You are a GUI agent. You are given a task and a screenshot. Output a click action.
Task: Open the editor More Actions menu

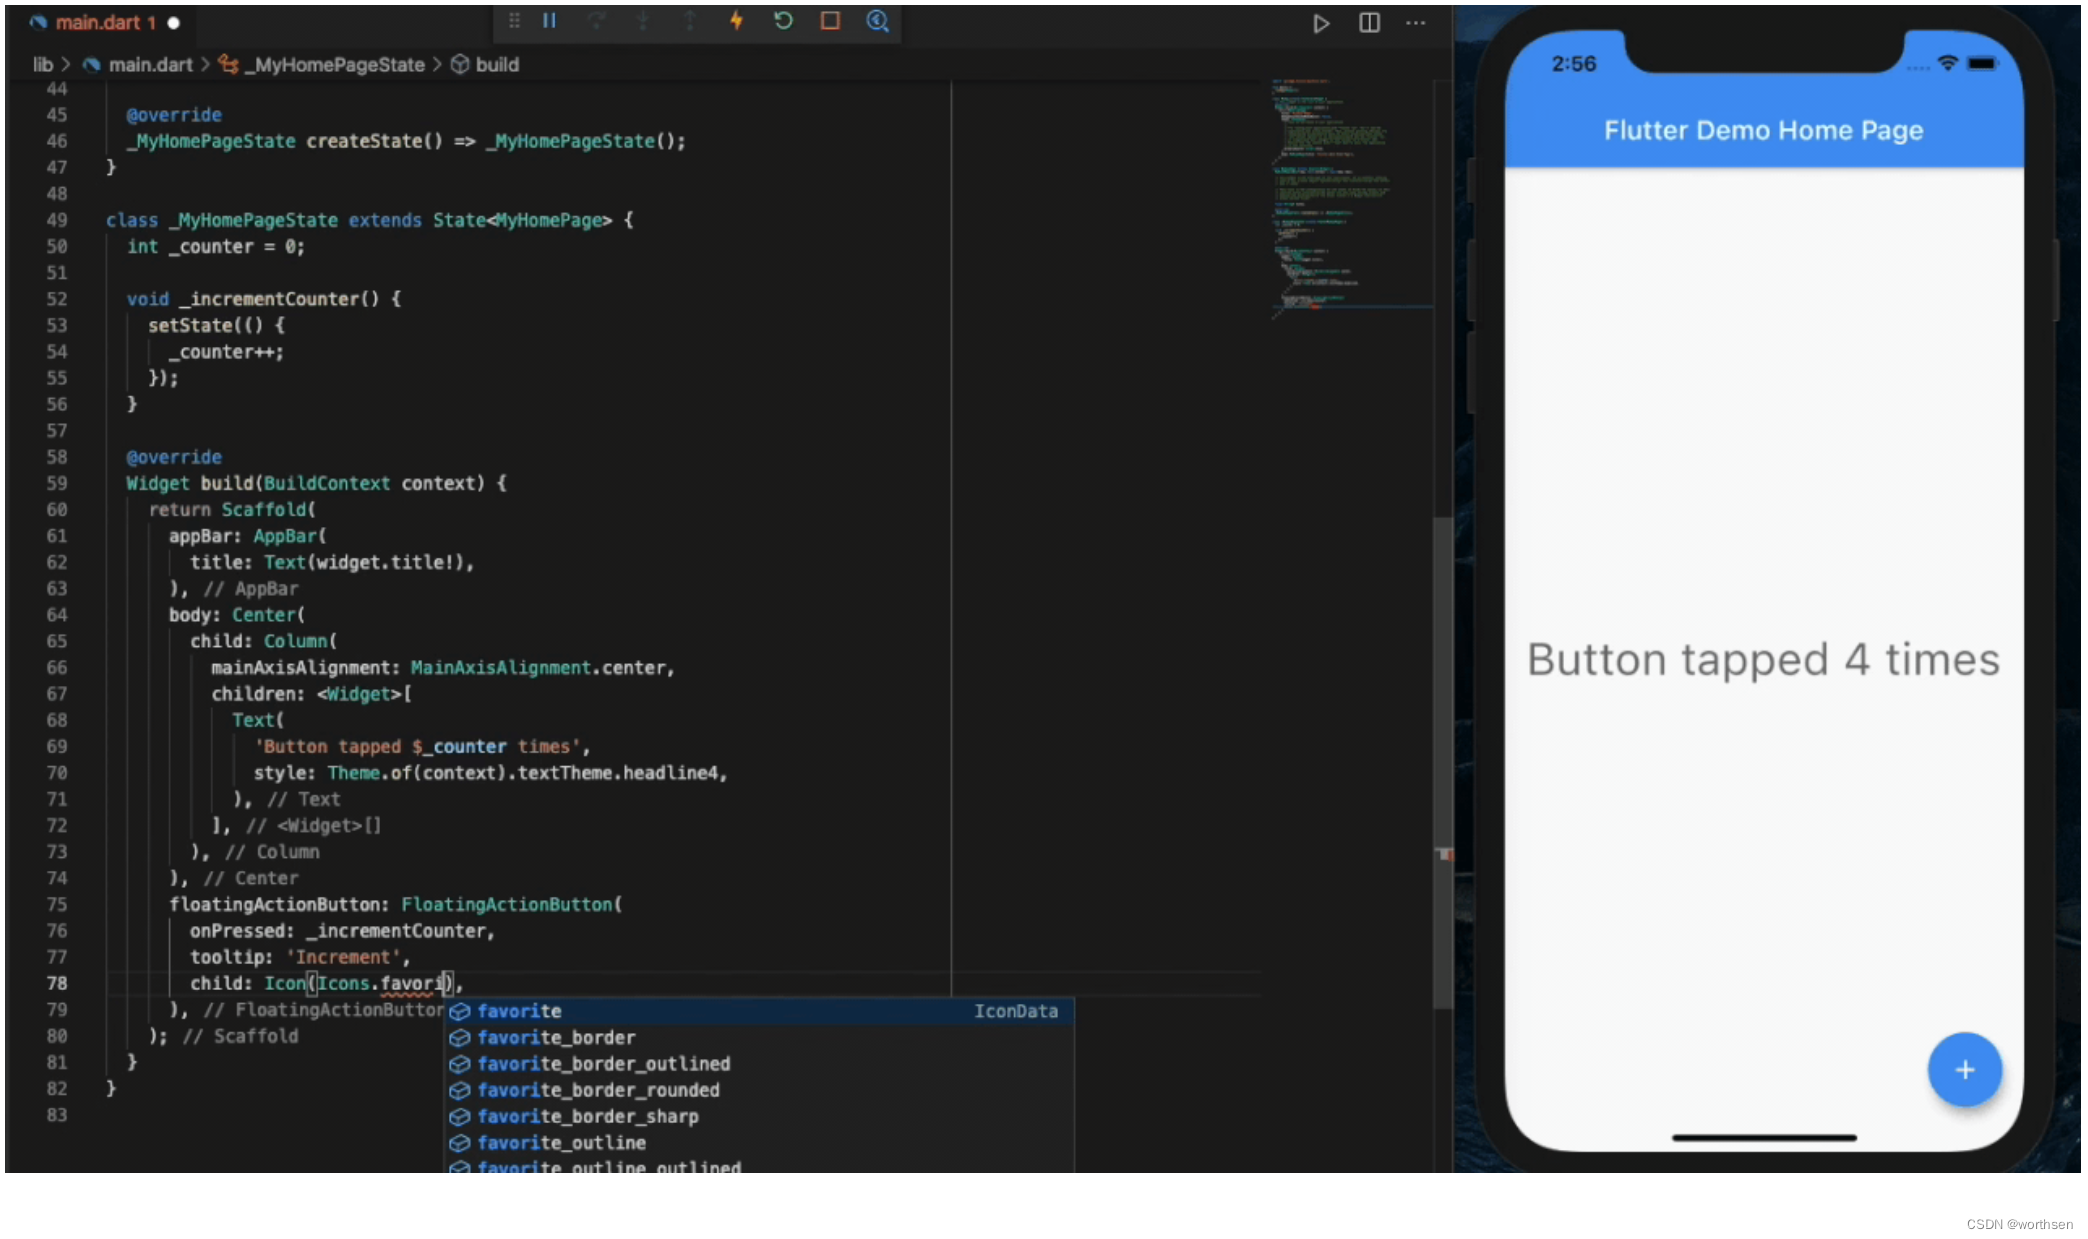point(1415,23)
